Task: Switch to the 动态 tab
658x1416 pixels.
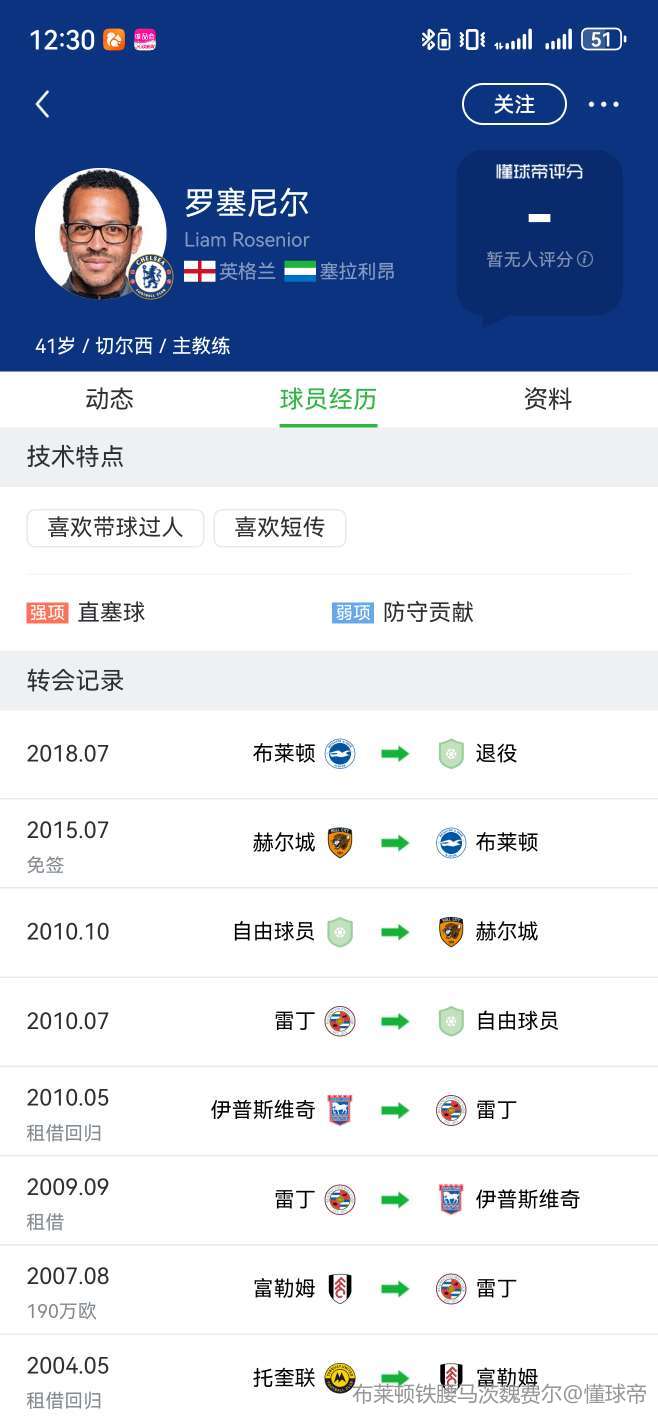Action: pyautogui.click(x=109, y=400)
